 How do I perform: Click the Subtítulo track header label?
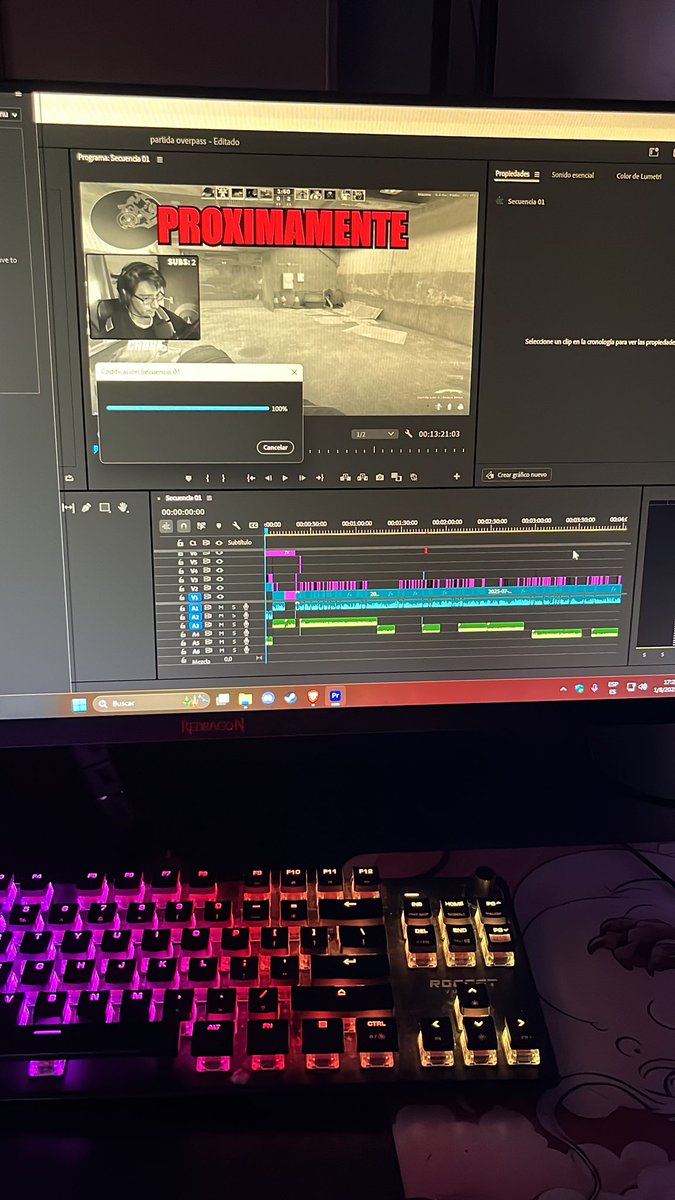point(240,543)
